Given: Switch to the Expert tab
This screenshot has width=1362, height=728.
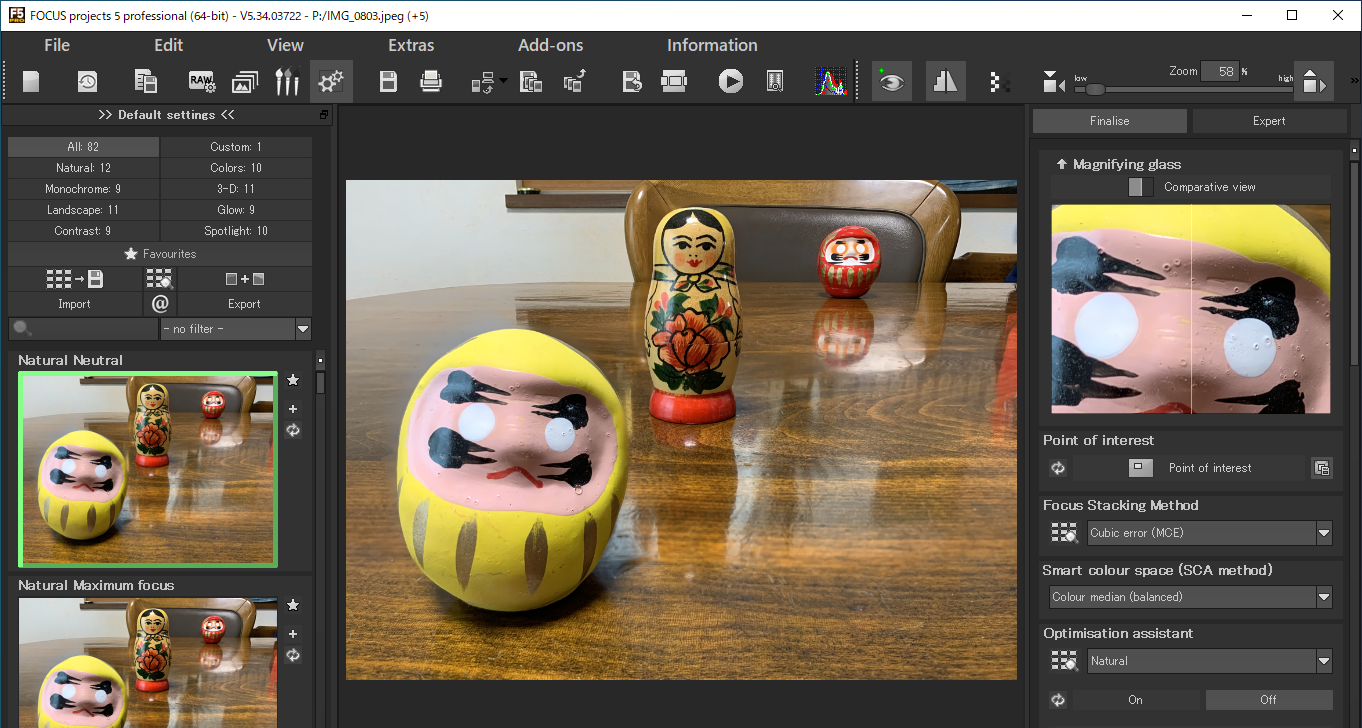Looking at the screenshot, I should (1269, 121).
